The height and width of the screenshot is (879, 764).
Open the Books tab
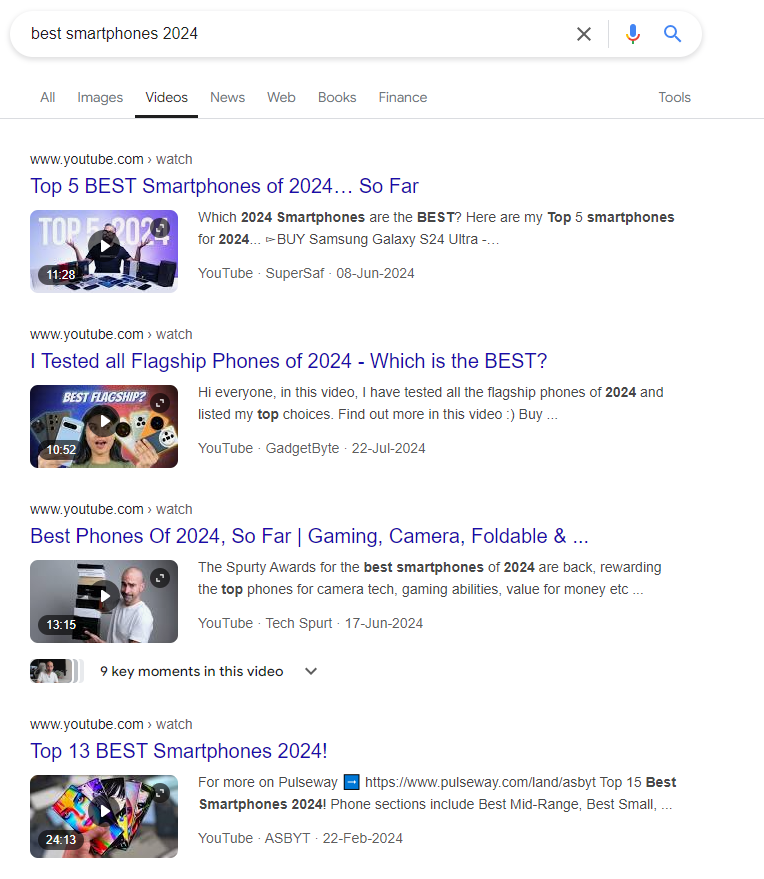(x=337, y=98)
